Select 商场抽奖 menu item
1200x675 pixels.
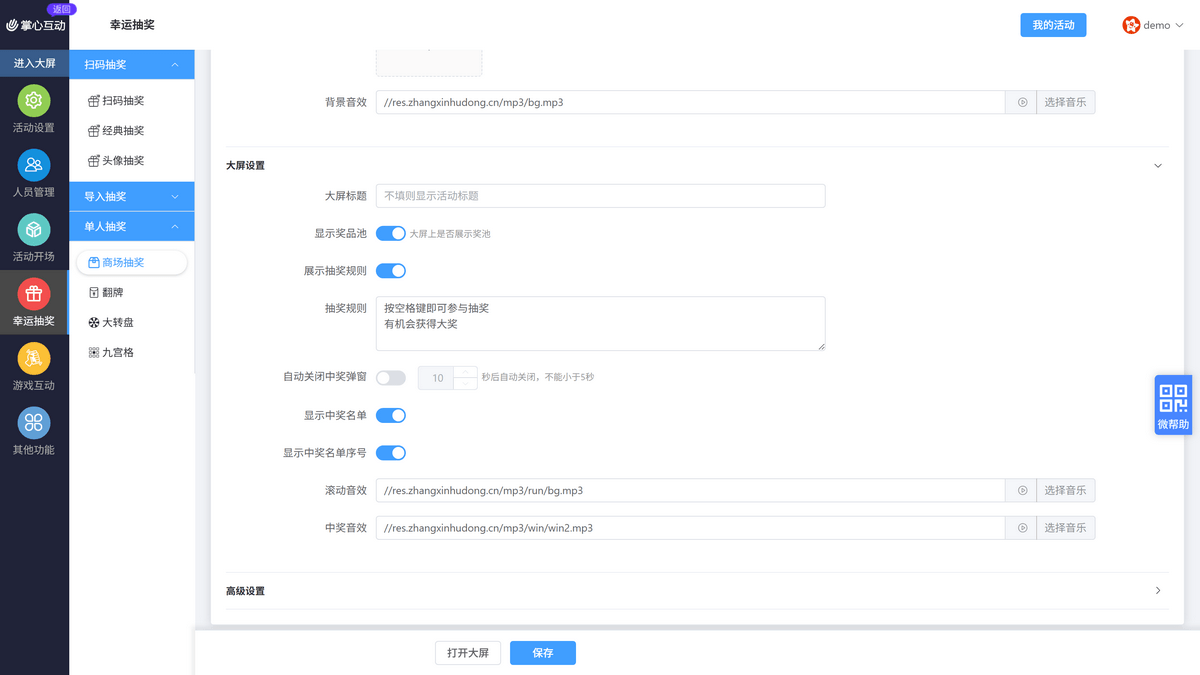[x=132, y=262]
